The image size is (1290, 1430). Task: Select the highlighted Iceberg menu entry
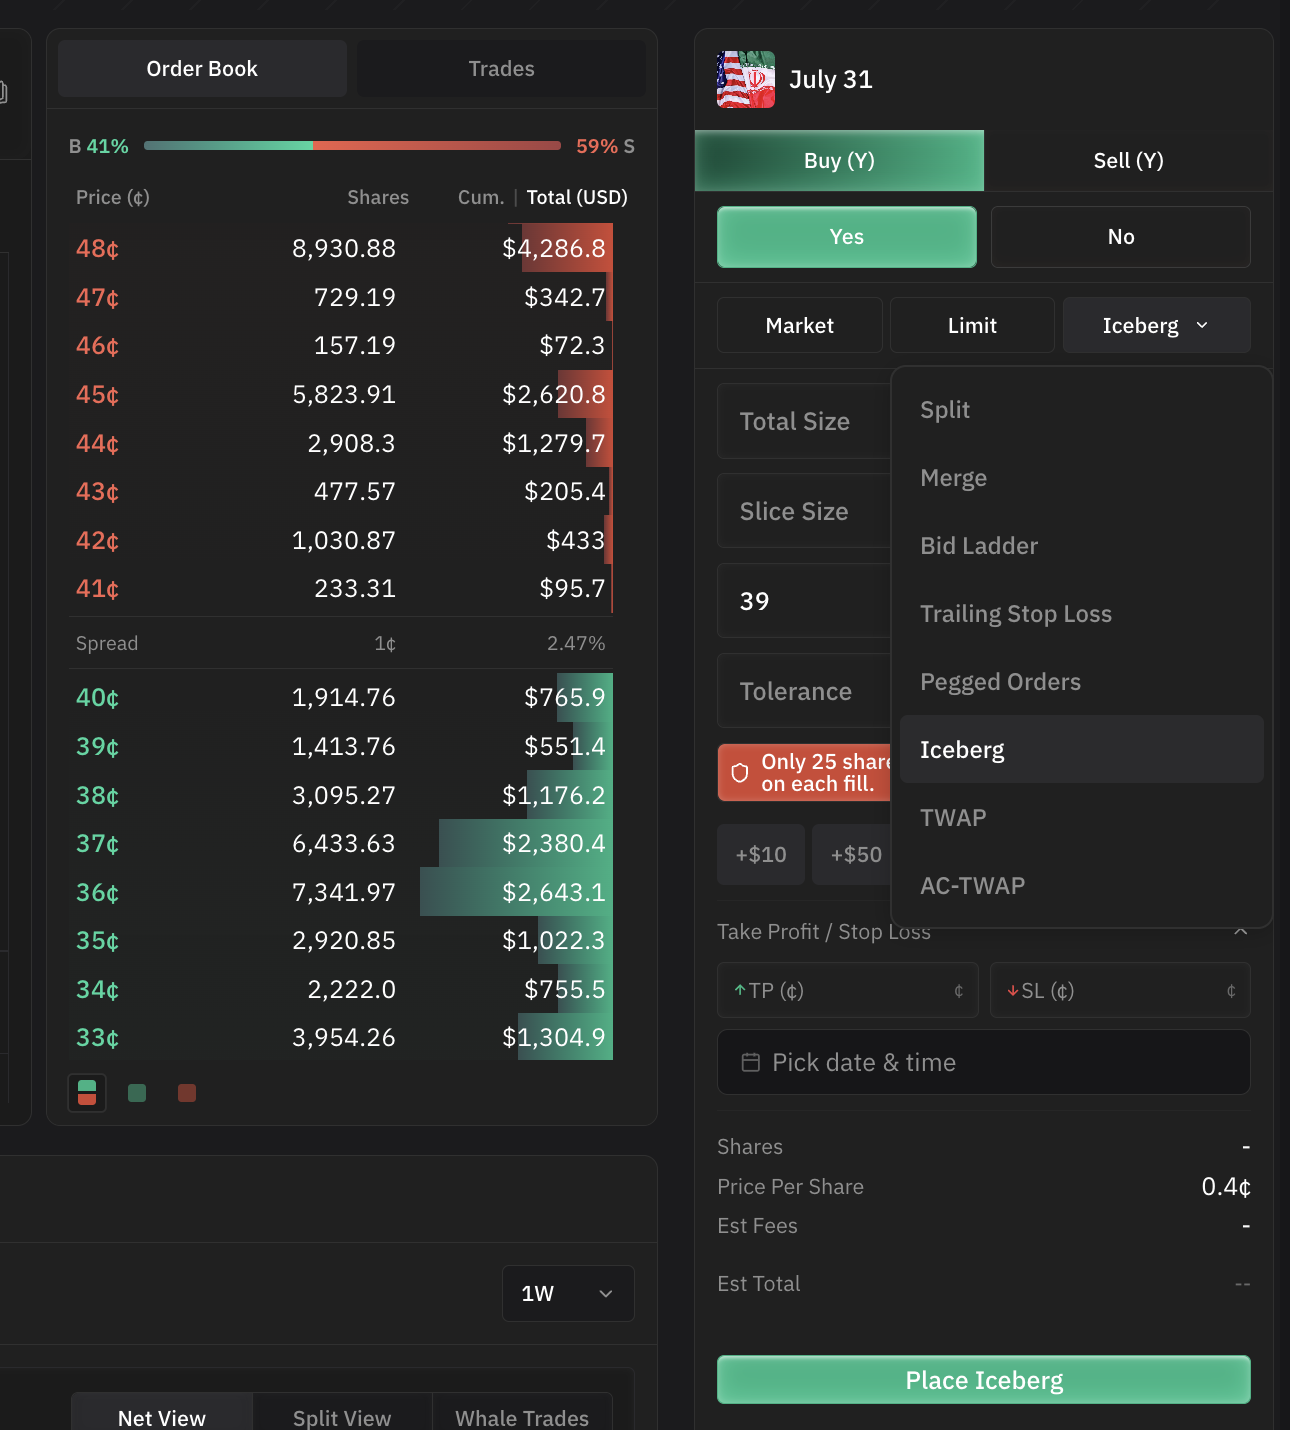1082,749
